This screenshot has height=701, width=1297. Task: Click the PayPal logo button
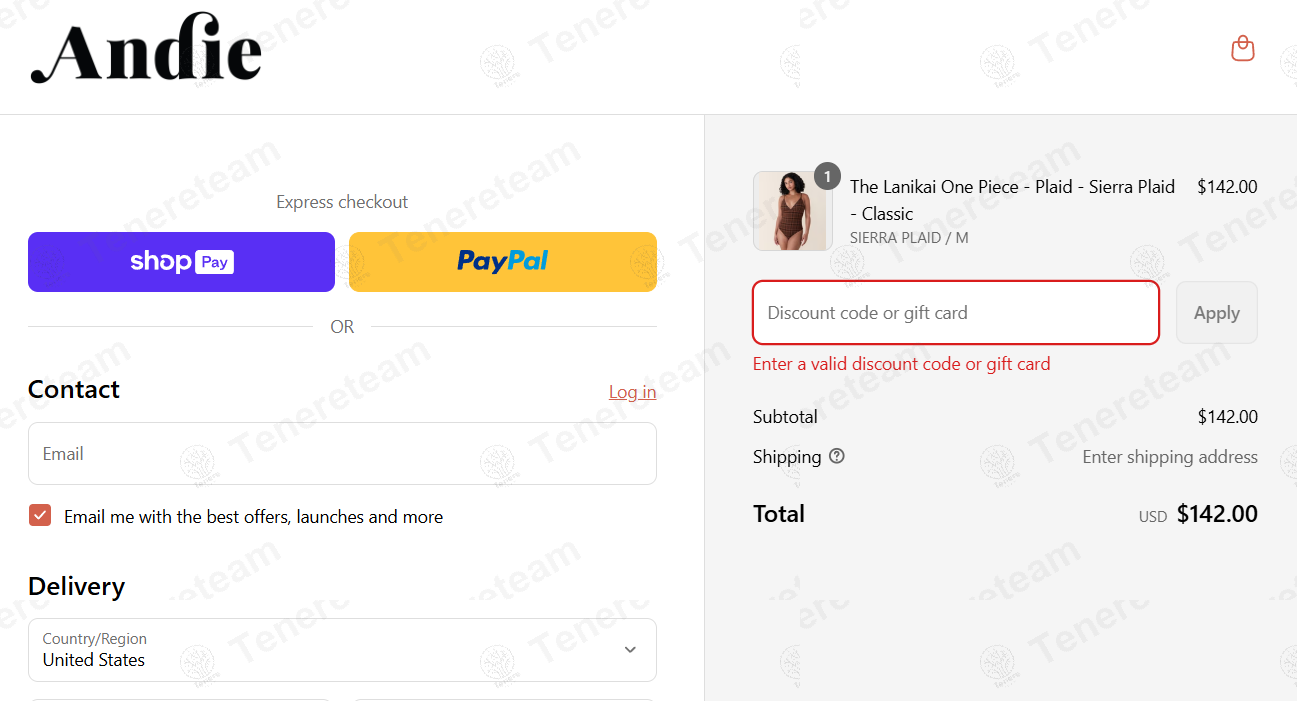click(503, 262)
